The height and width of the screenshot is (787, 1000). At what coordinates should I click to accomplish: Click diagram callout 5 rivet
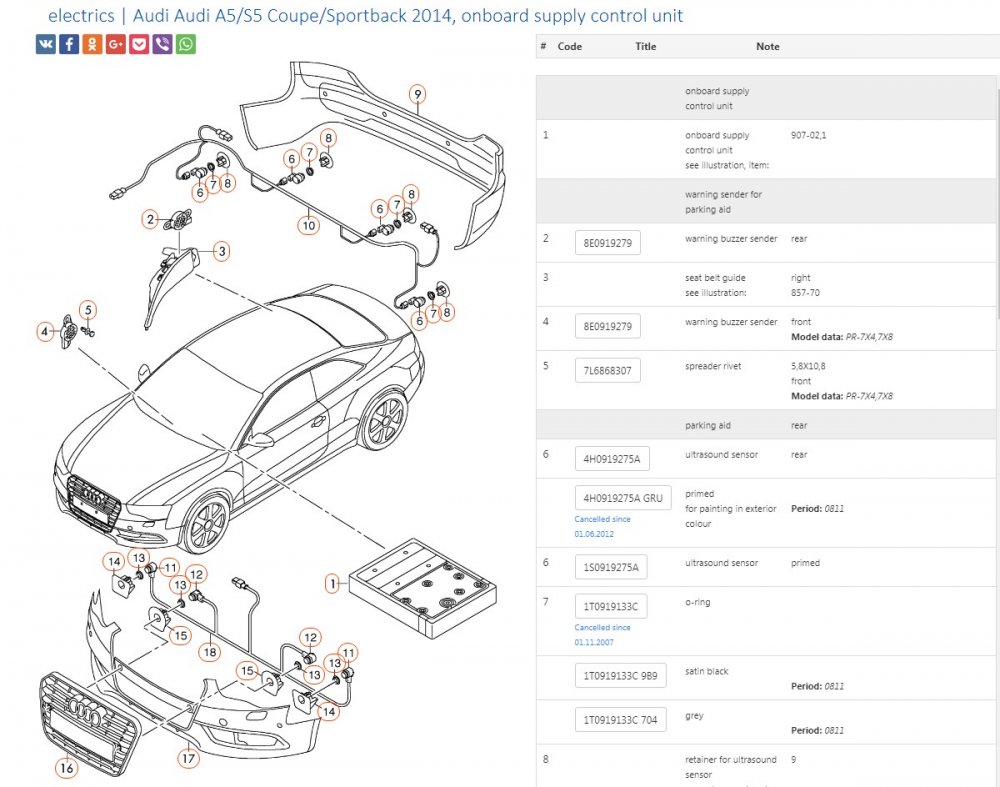[88, 310]
